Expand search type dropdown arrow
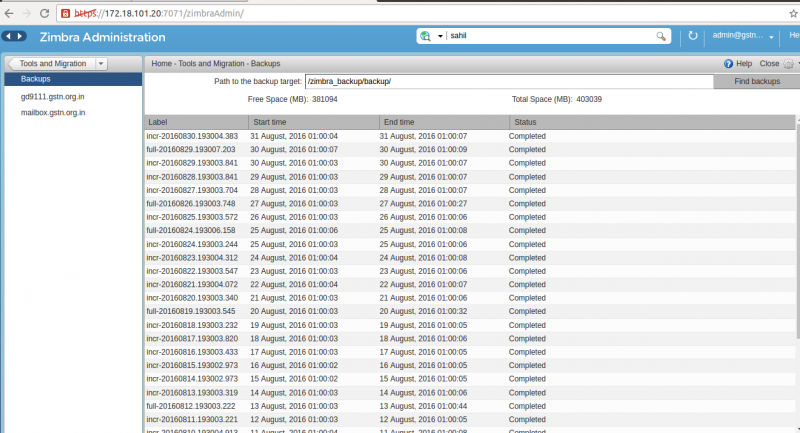800x433 pixels. (440, 36)
